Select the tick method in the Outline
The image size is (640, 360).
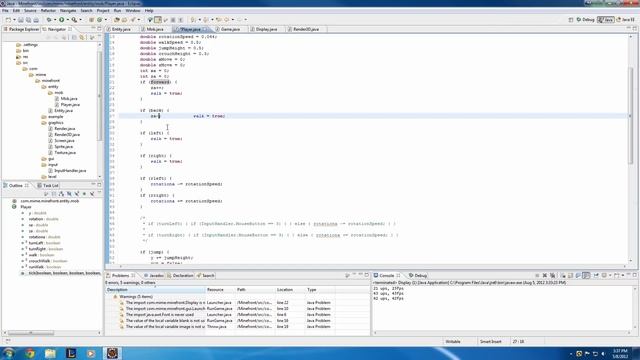click(x=64, y=273)
